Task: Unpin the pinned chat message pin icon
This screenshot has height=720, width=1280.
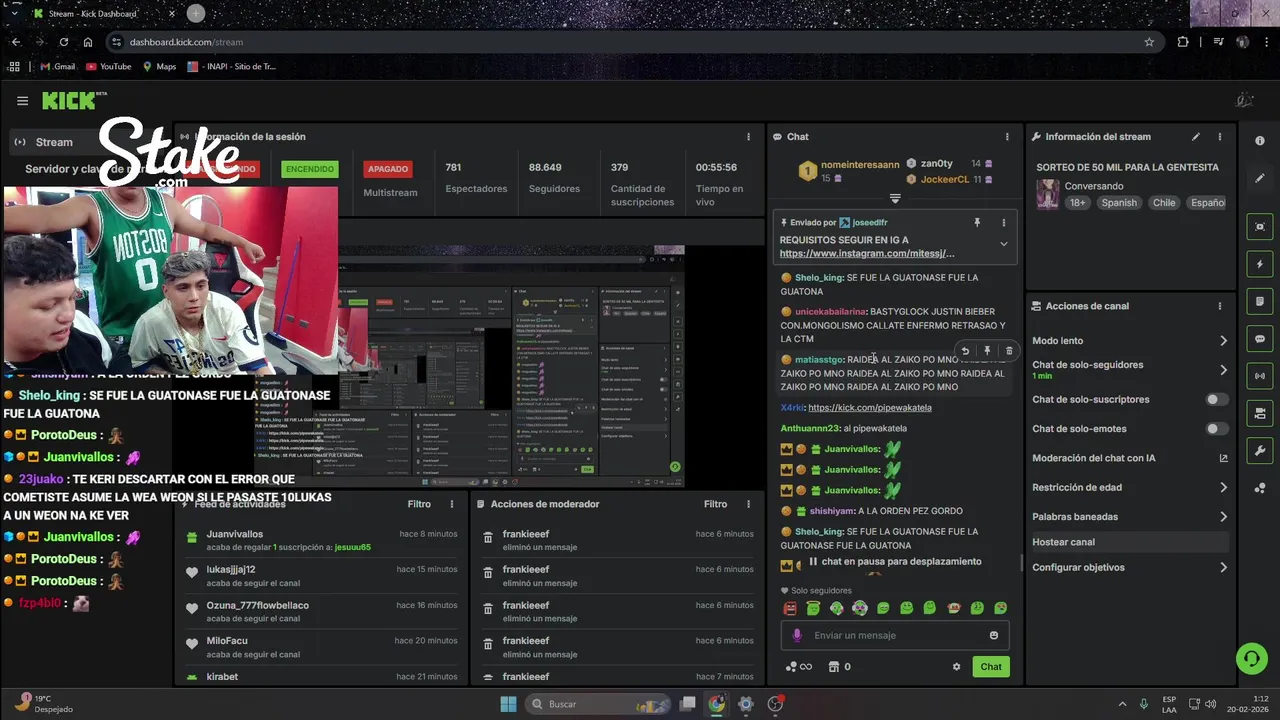Action: pyautogui.click(x=977, y=223)
